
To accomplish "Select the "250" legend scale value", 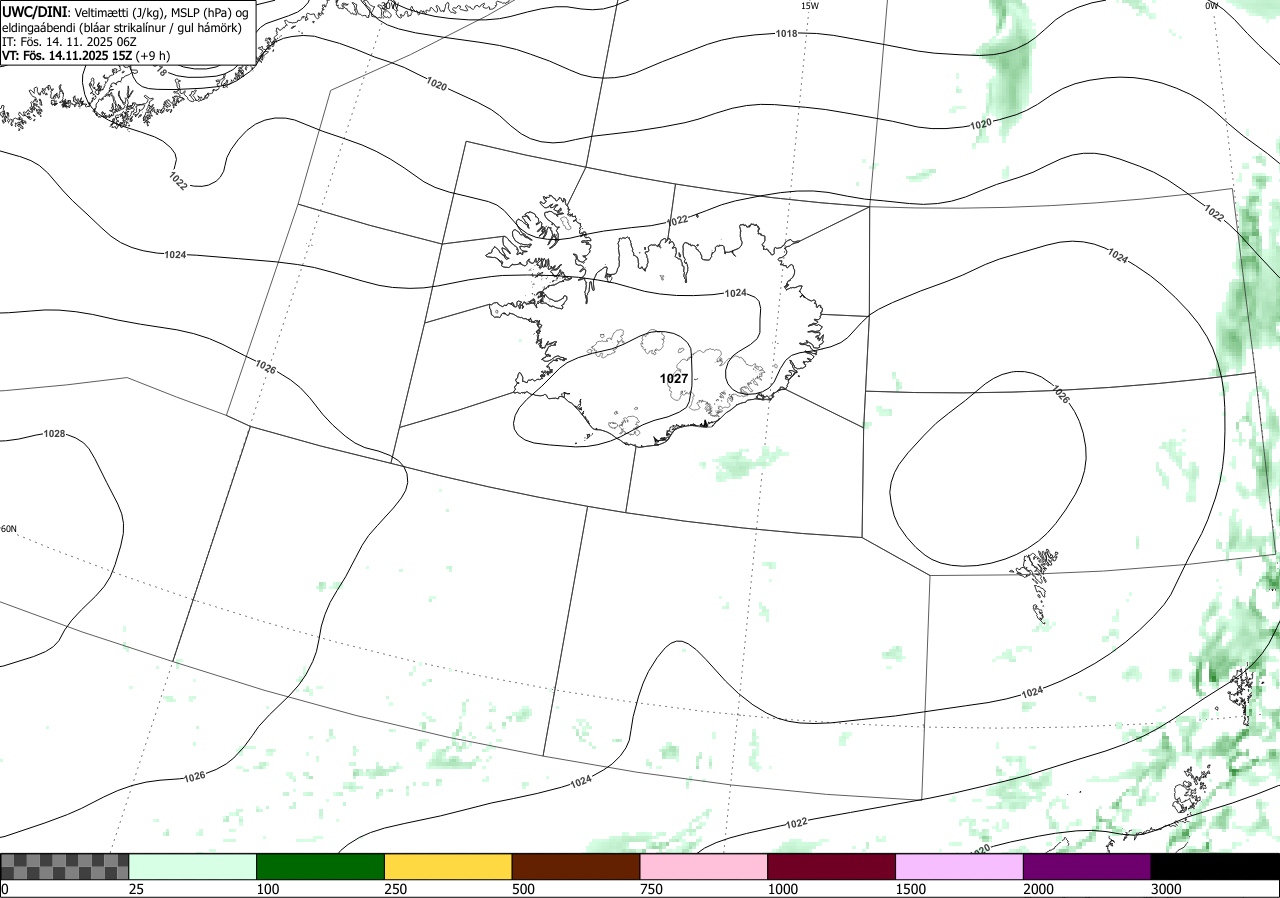I will tap(396, 889).
